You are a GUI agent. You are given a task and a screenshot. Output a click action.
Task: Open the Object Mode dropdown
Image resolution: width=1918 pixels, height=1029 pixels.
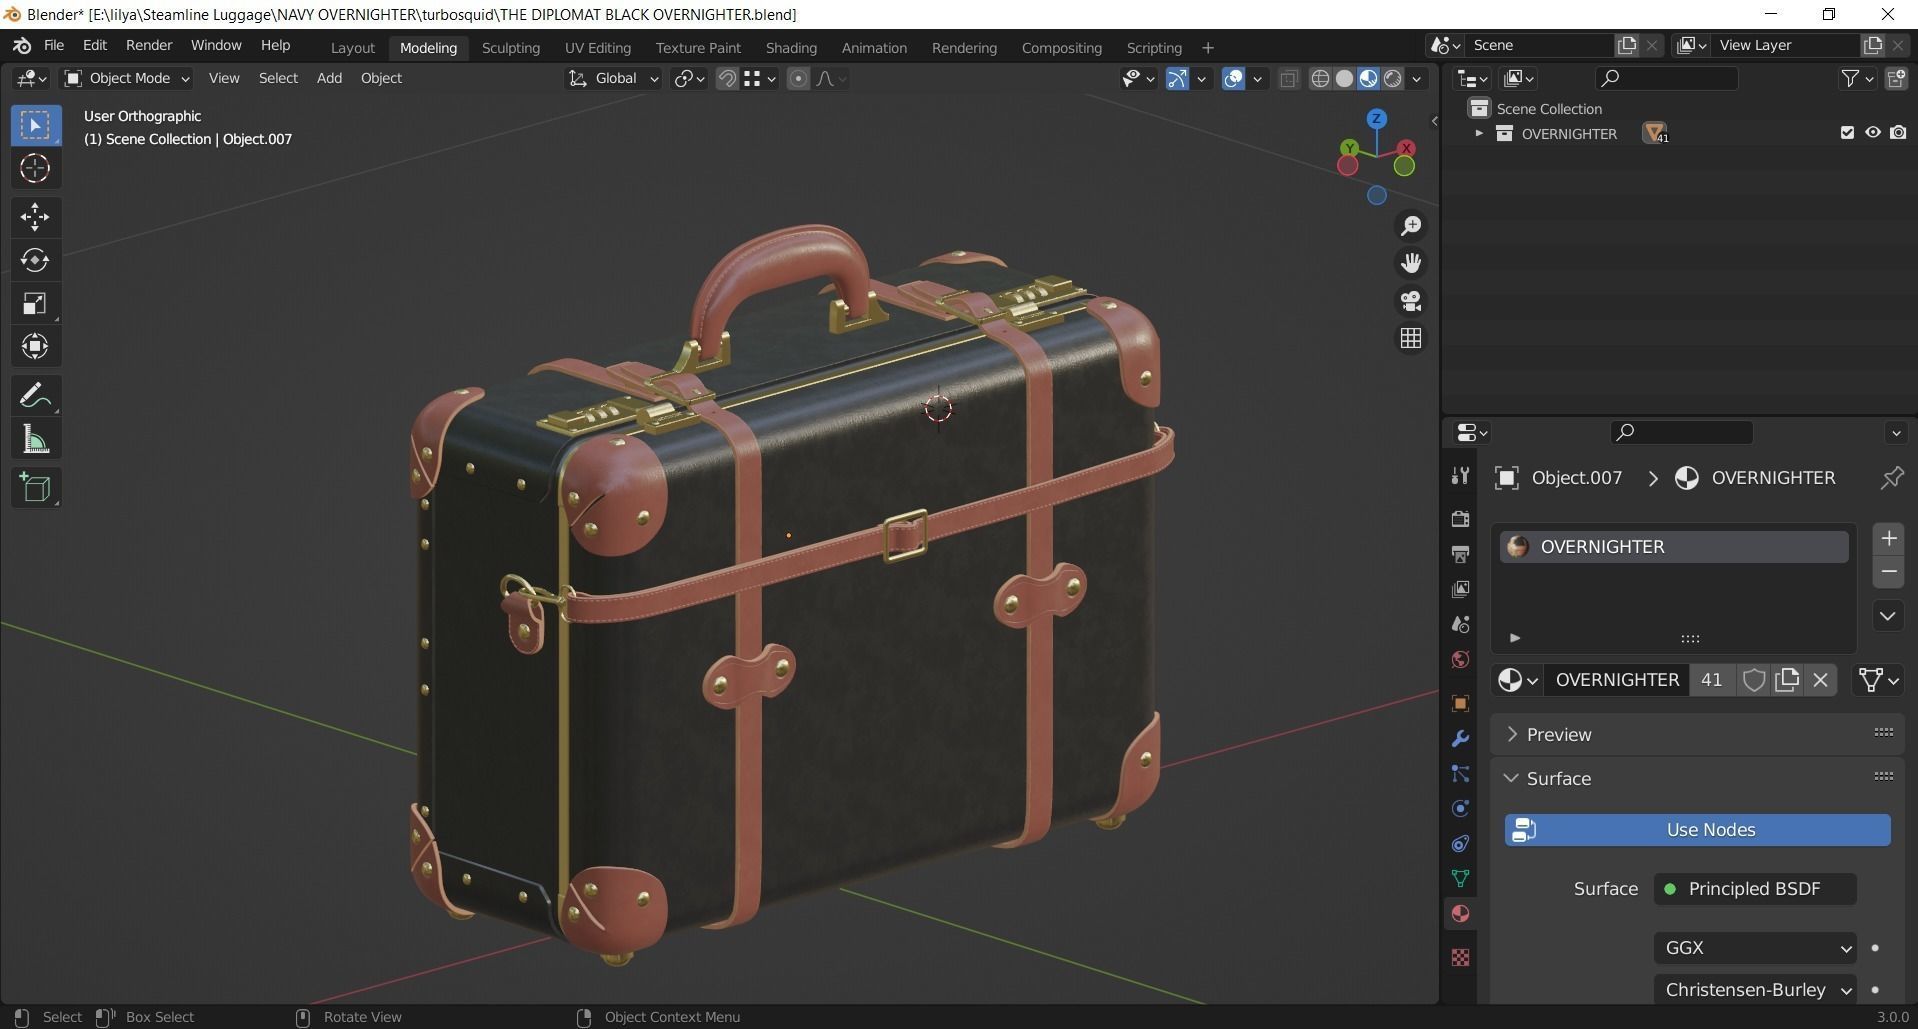[127, 78]
